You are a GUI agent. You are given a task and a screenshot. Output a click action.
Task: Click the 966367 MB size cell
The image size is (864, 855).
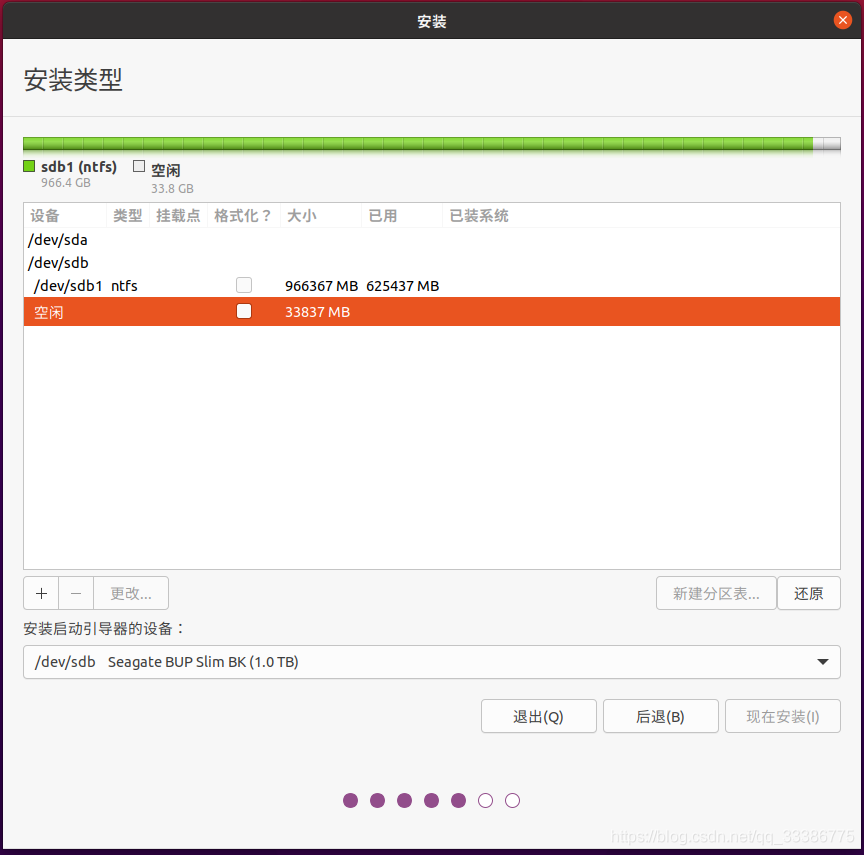tap(321, 286)
